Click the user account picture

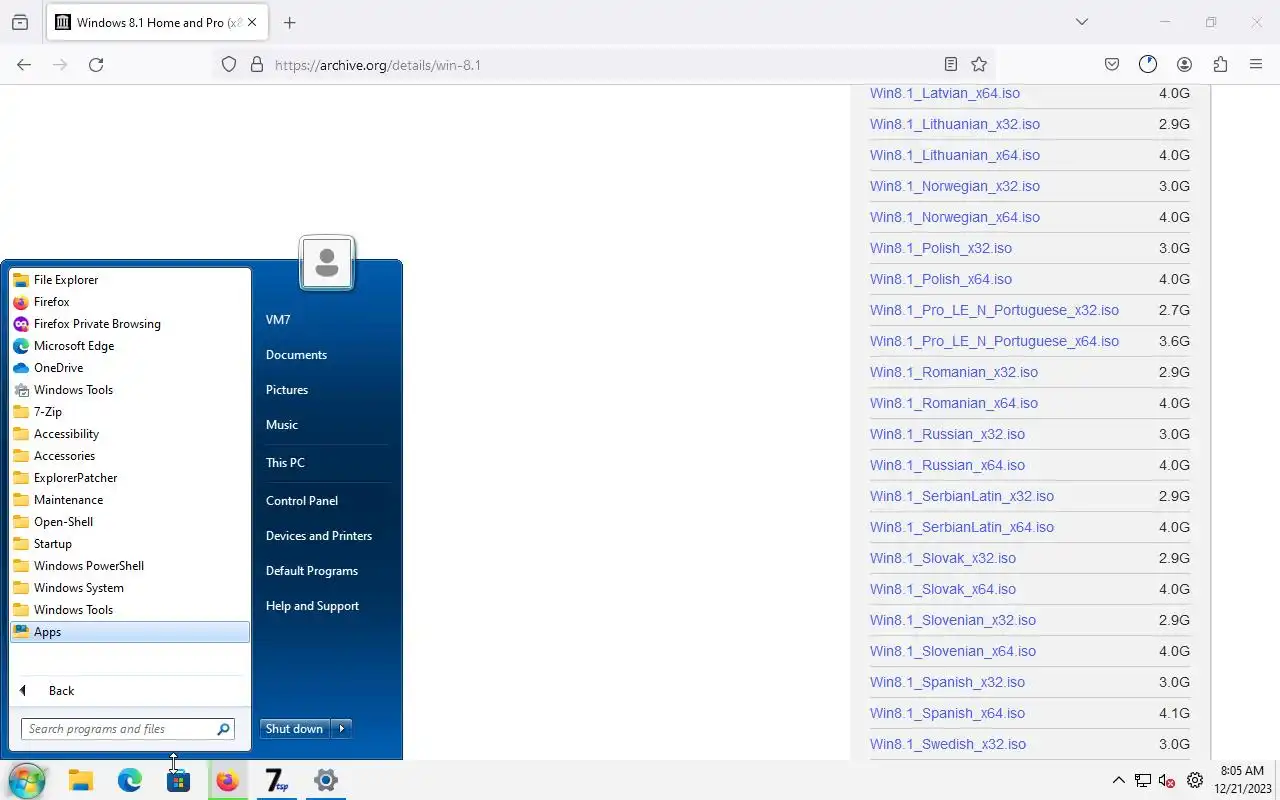pos(326,263)
